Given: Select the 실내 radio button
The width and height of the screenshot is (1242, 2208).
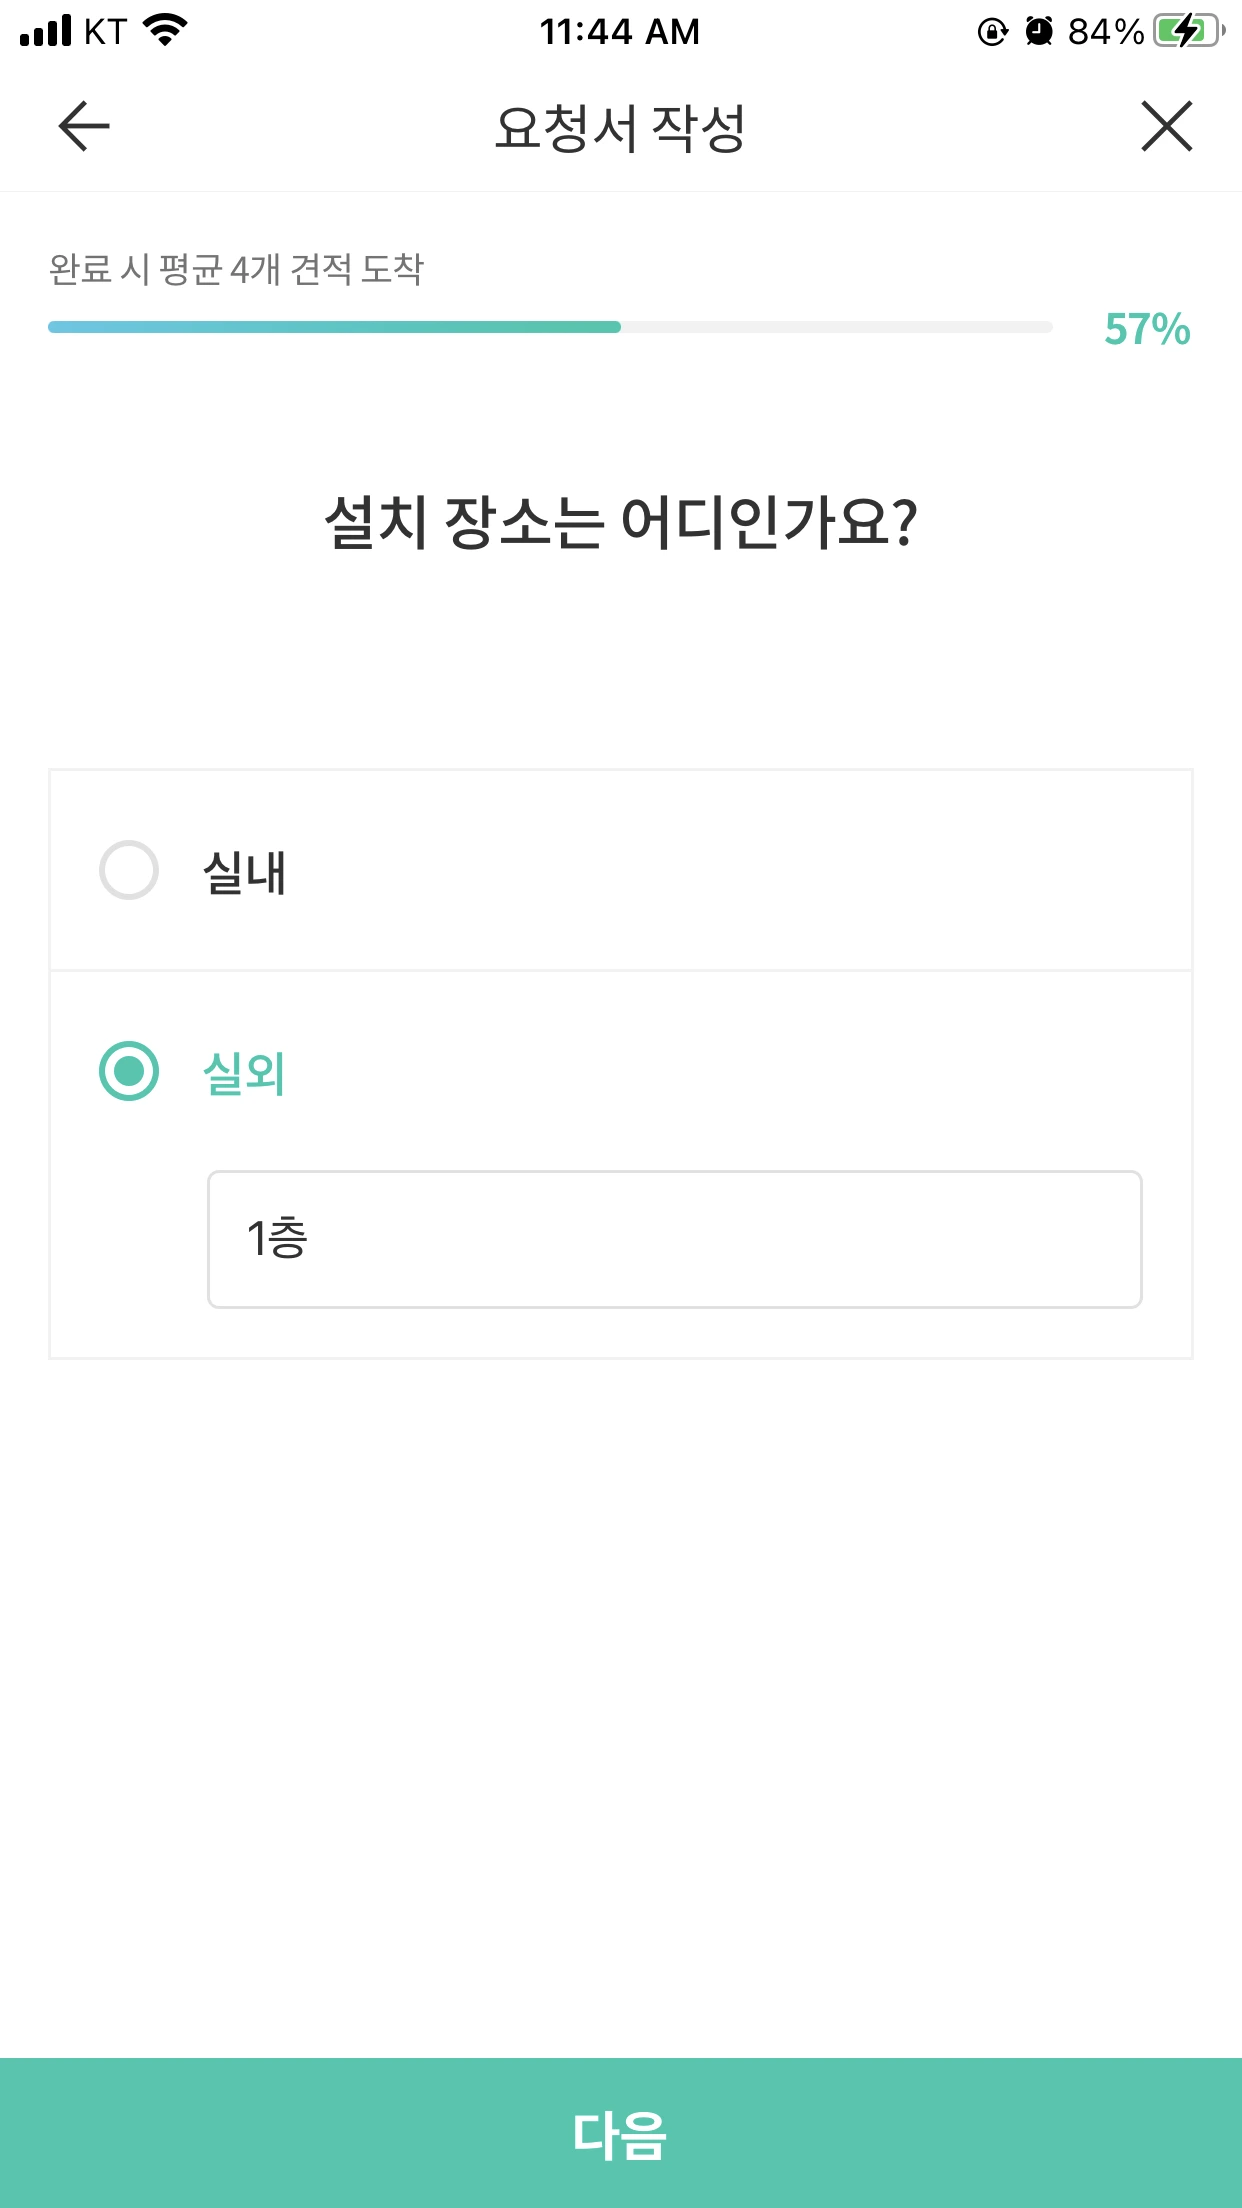Looking at the screenshot, I should [x=129, y=870].
